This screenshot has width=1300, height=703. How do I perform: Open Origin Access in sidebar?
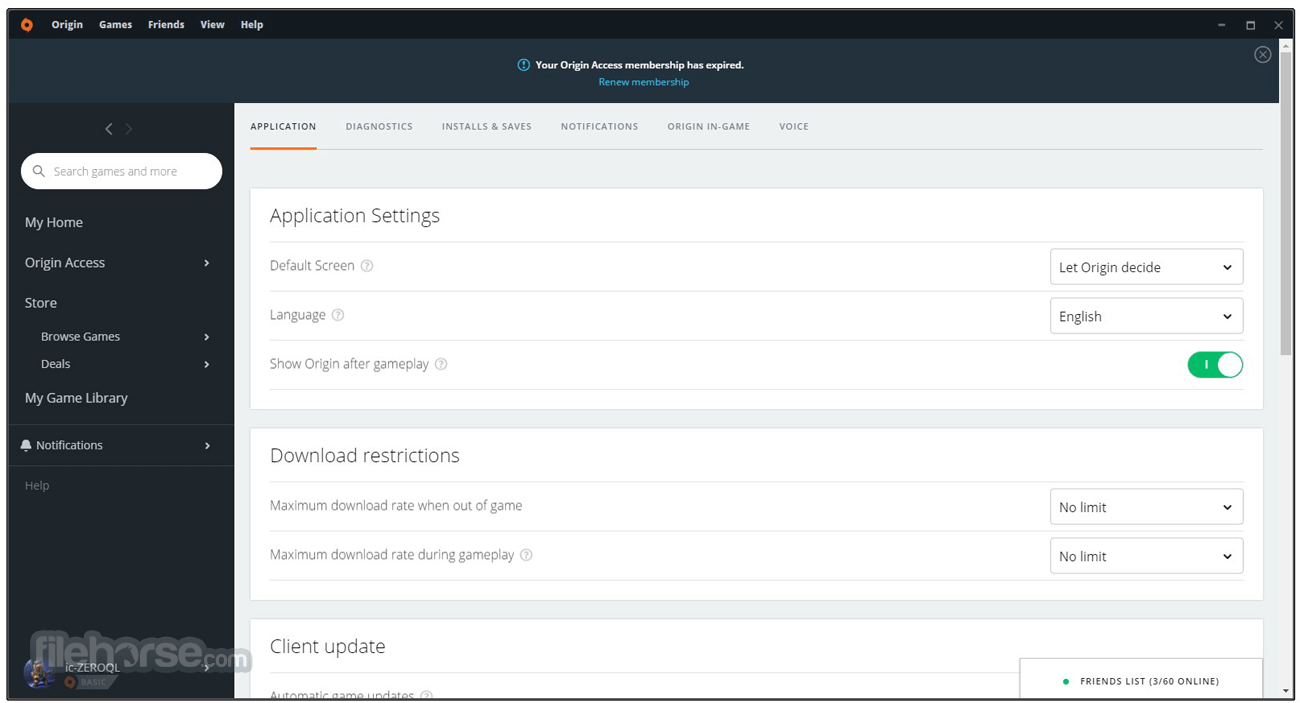click(65, 262)
